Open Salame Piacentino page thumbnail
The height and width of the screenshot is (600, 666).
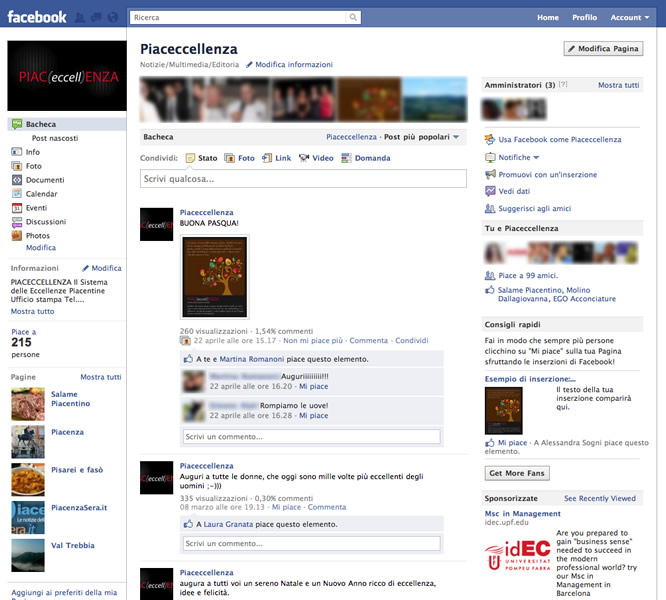(x=28, y=404)
